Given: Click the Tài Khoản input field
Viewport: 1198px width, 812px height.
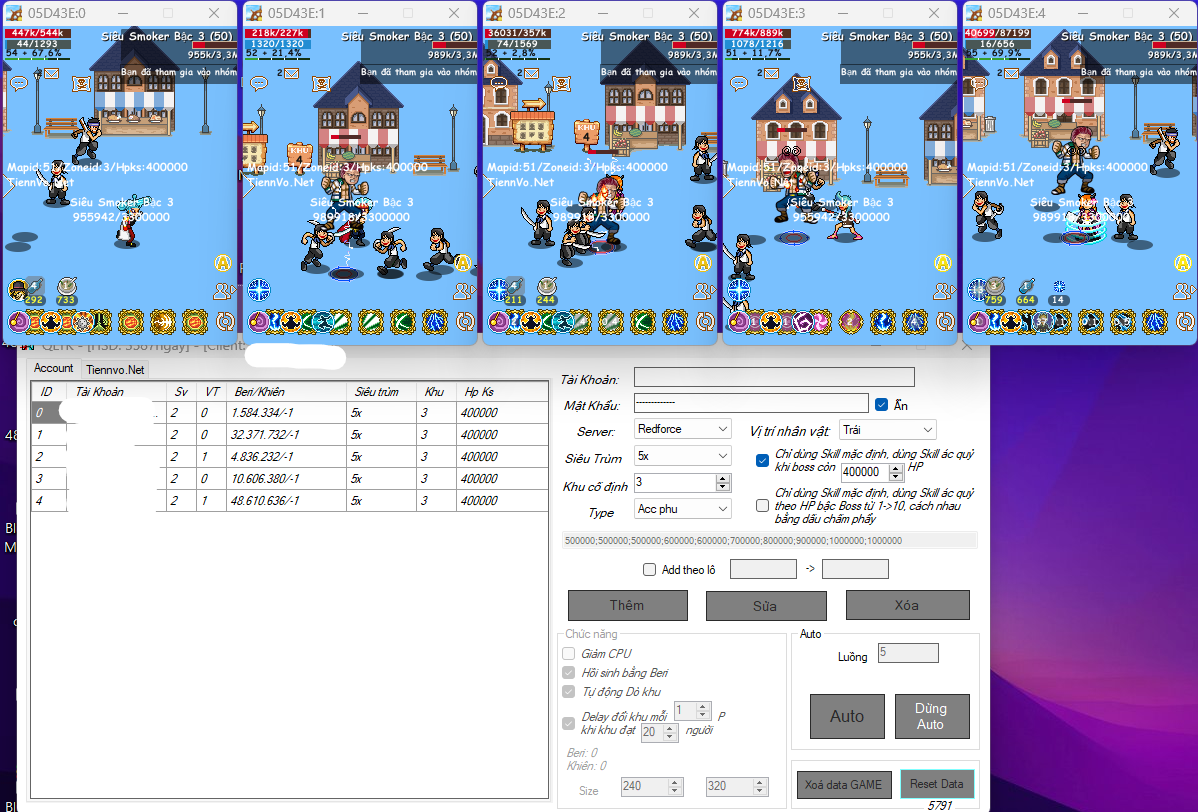Looking at the screenshot, I should click(774, 378).
